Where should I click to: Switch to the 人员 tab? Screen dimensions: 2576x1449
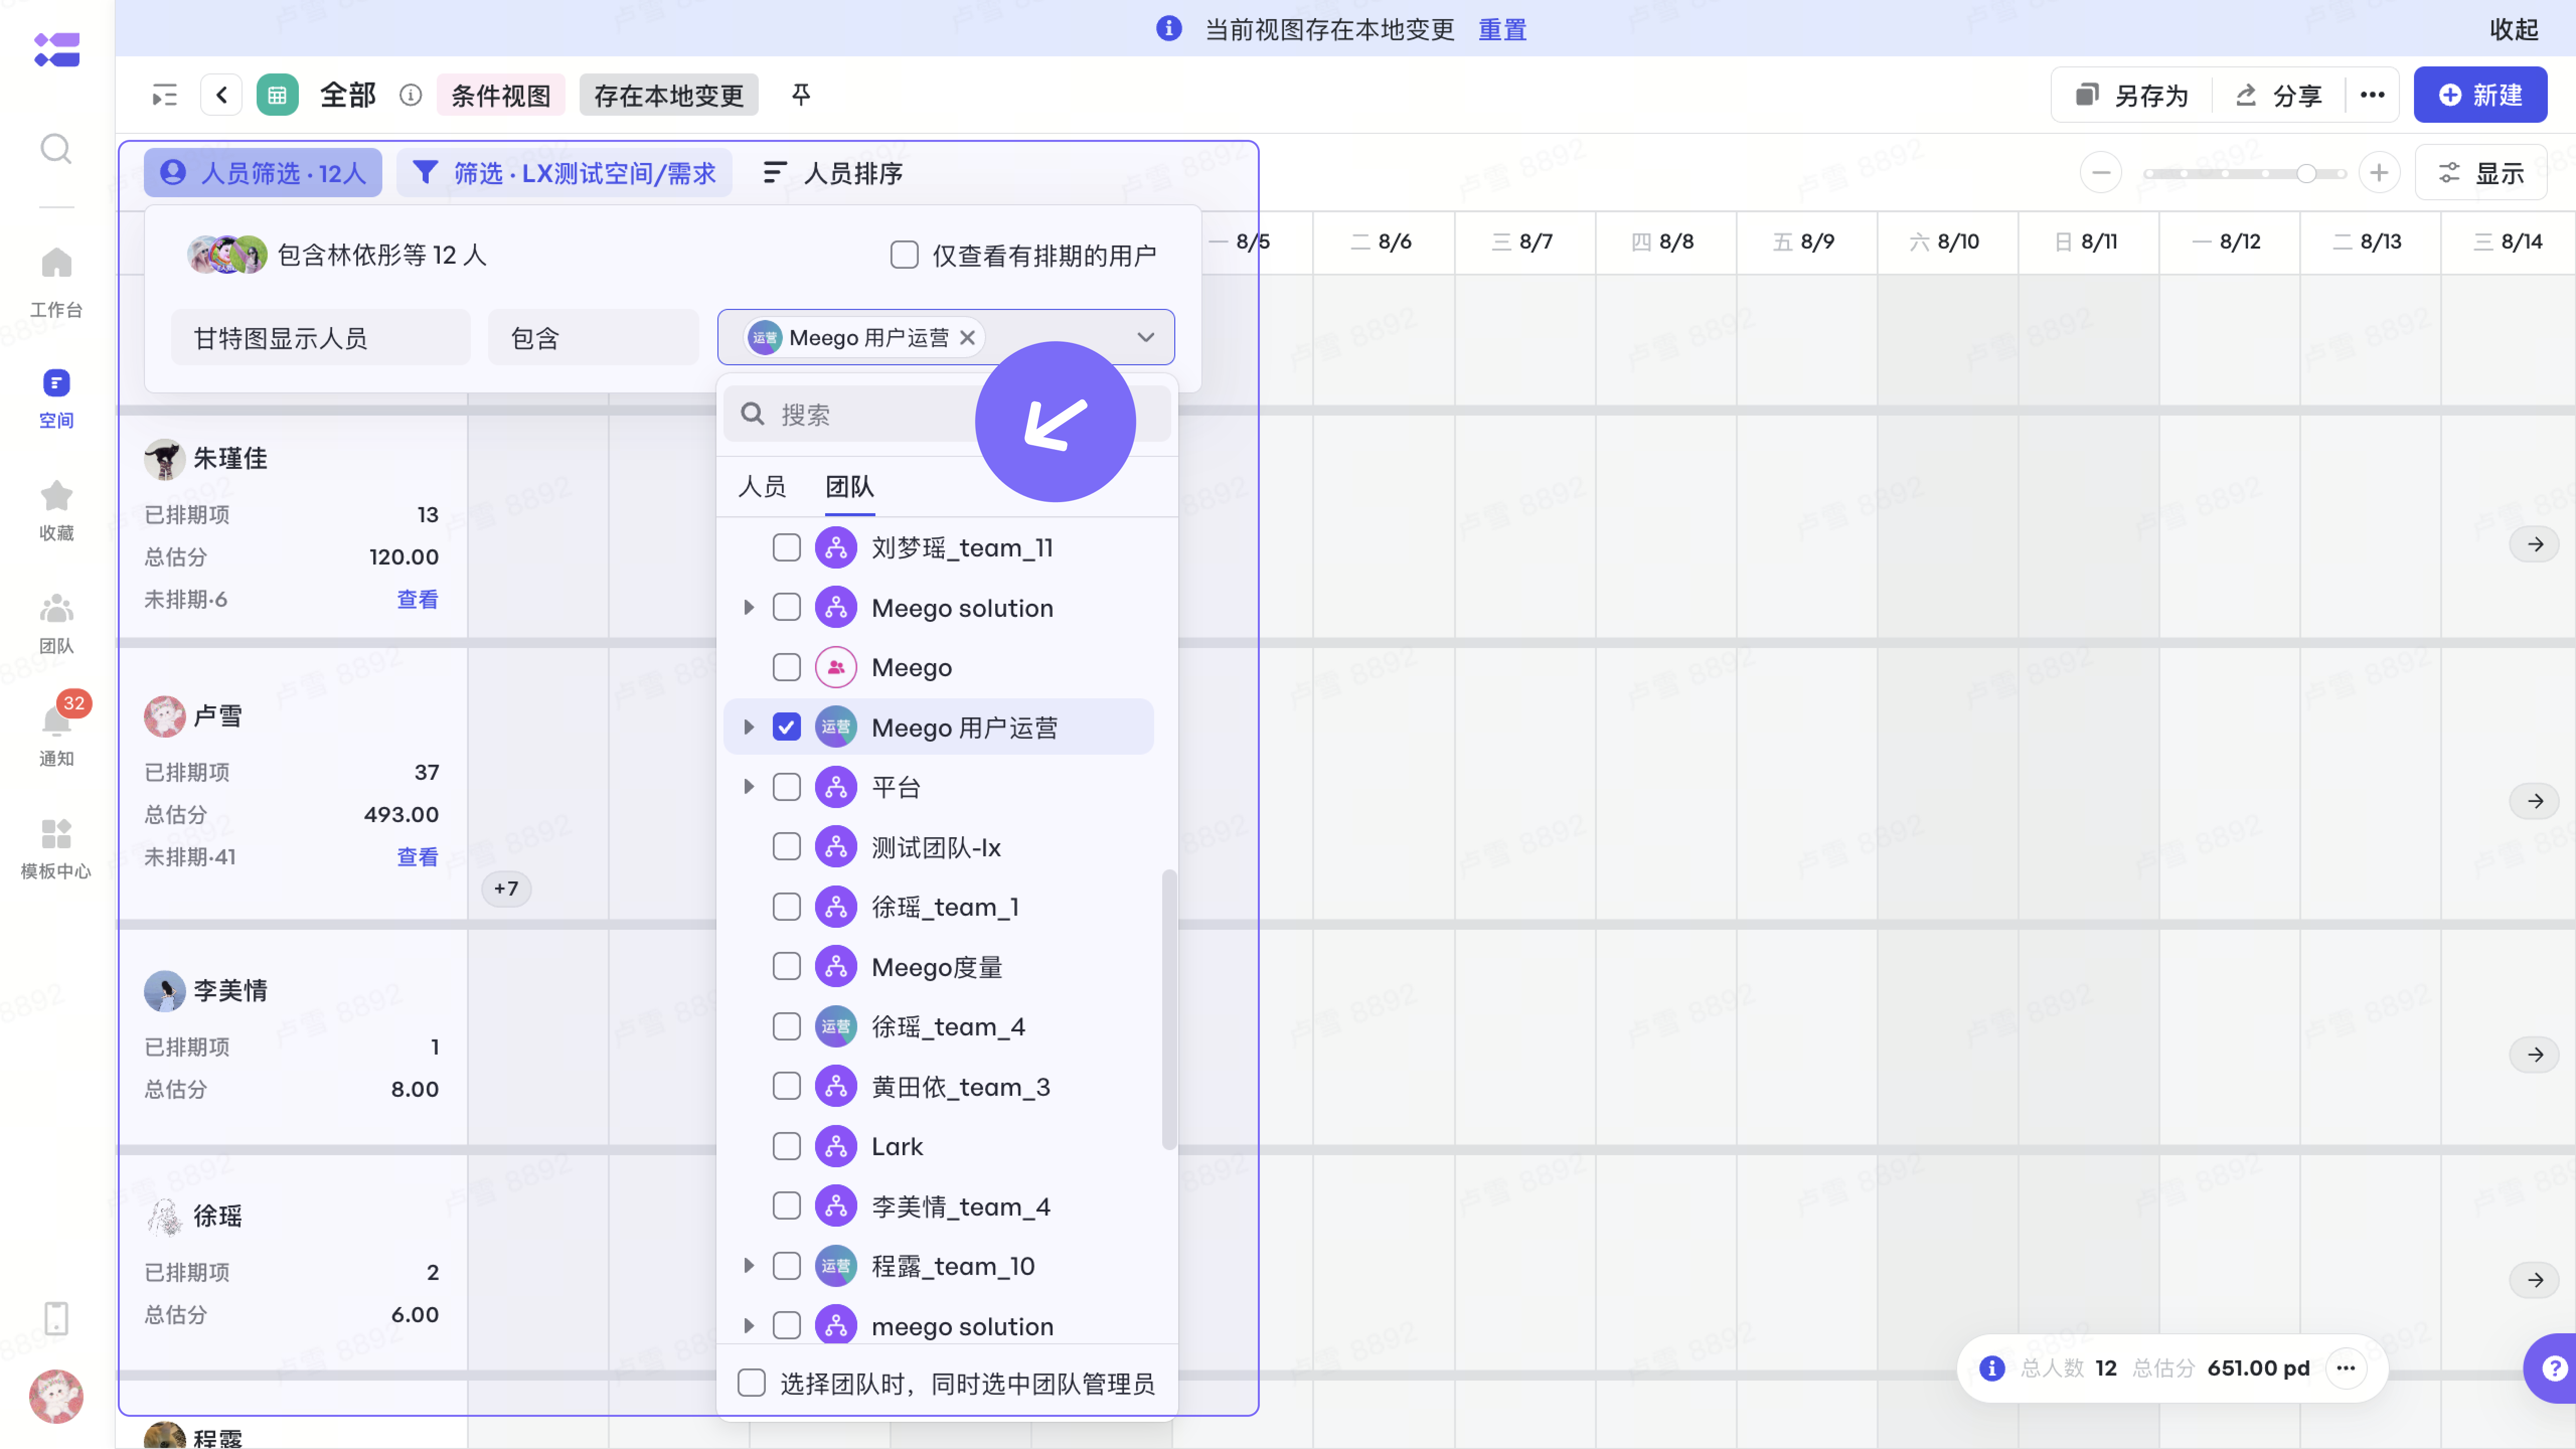(762, 487)
